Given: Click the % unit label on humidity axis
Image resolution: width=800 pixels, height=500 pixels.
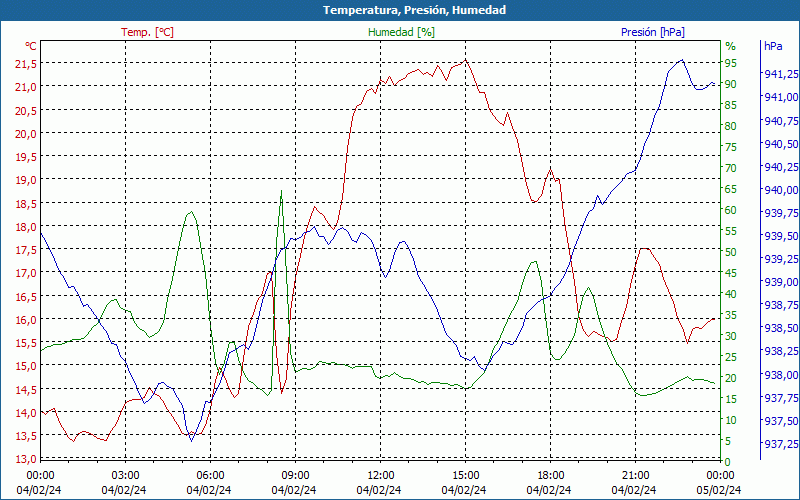Looking at the screenshot, I should tap(731, 46).
